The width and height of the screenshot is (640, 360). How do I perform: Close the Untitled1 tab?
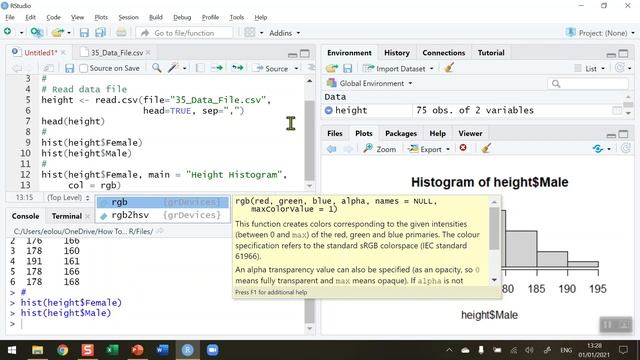click(63, 53)
